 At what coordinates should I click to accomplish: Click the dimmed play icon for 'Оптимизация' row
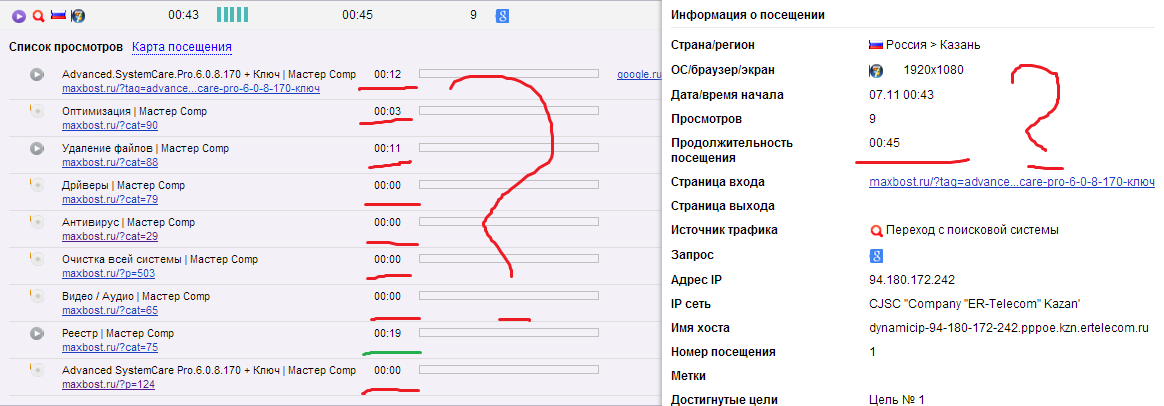point(36,111)
